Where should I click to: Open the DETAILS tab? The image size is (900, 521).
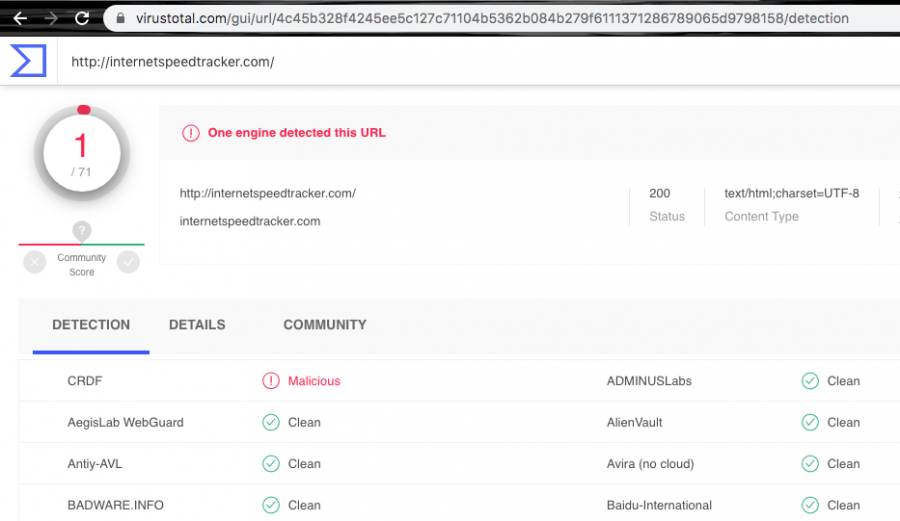(197, 325)
